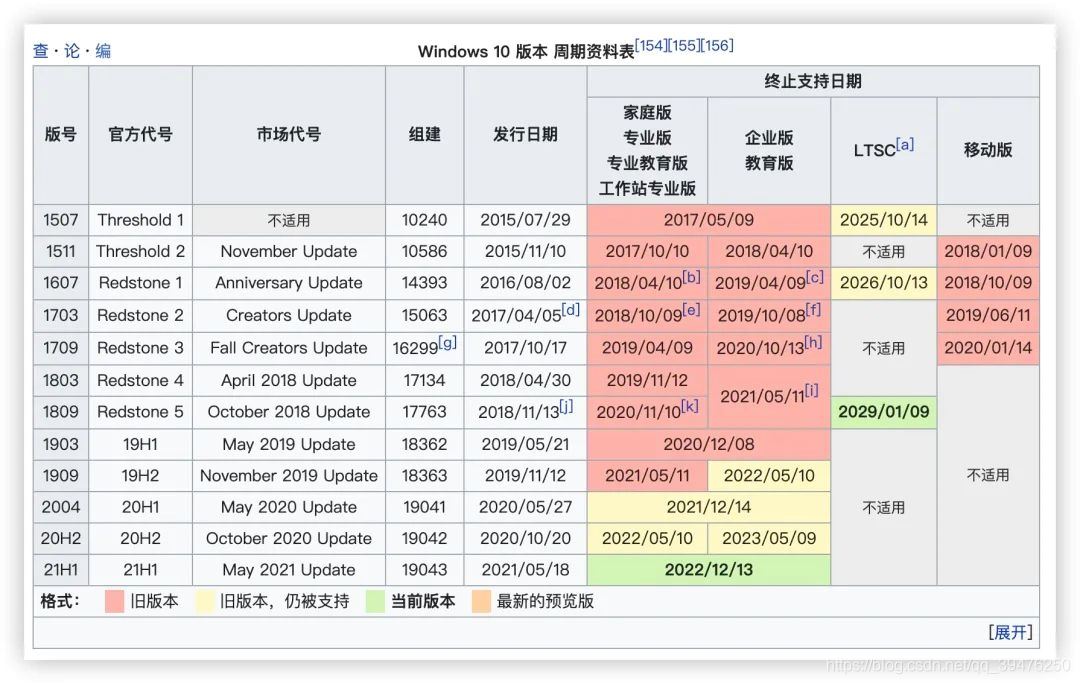The height and width of the screenshot is (684, 1080).
Task: Click the yellow 2021/12/14 cell
Action: (x=709, y=507)
